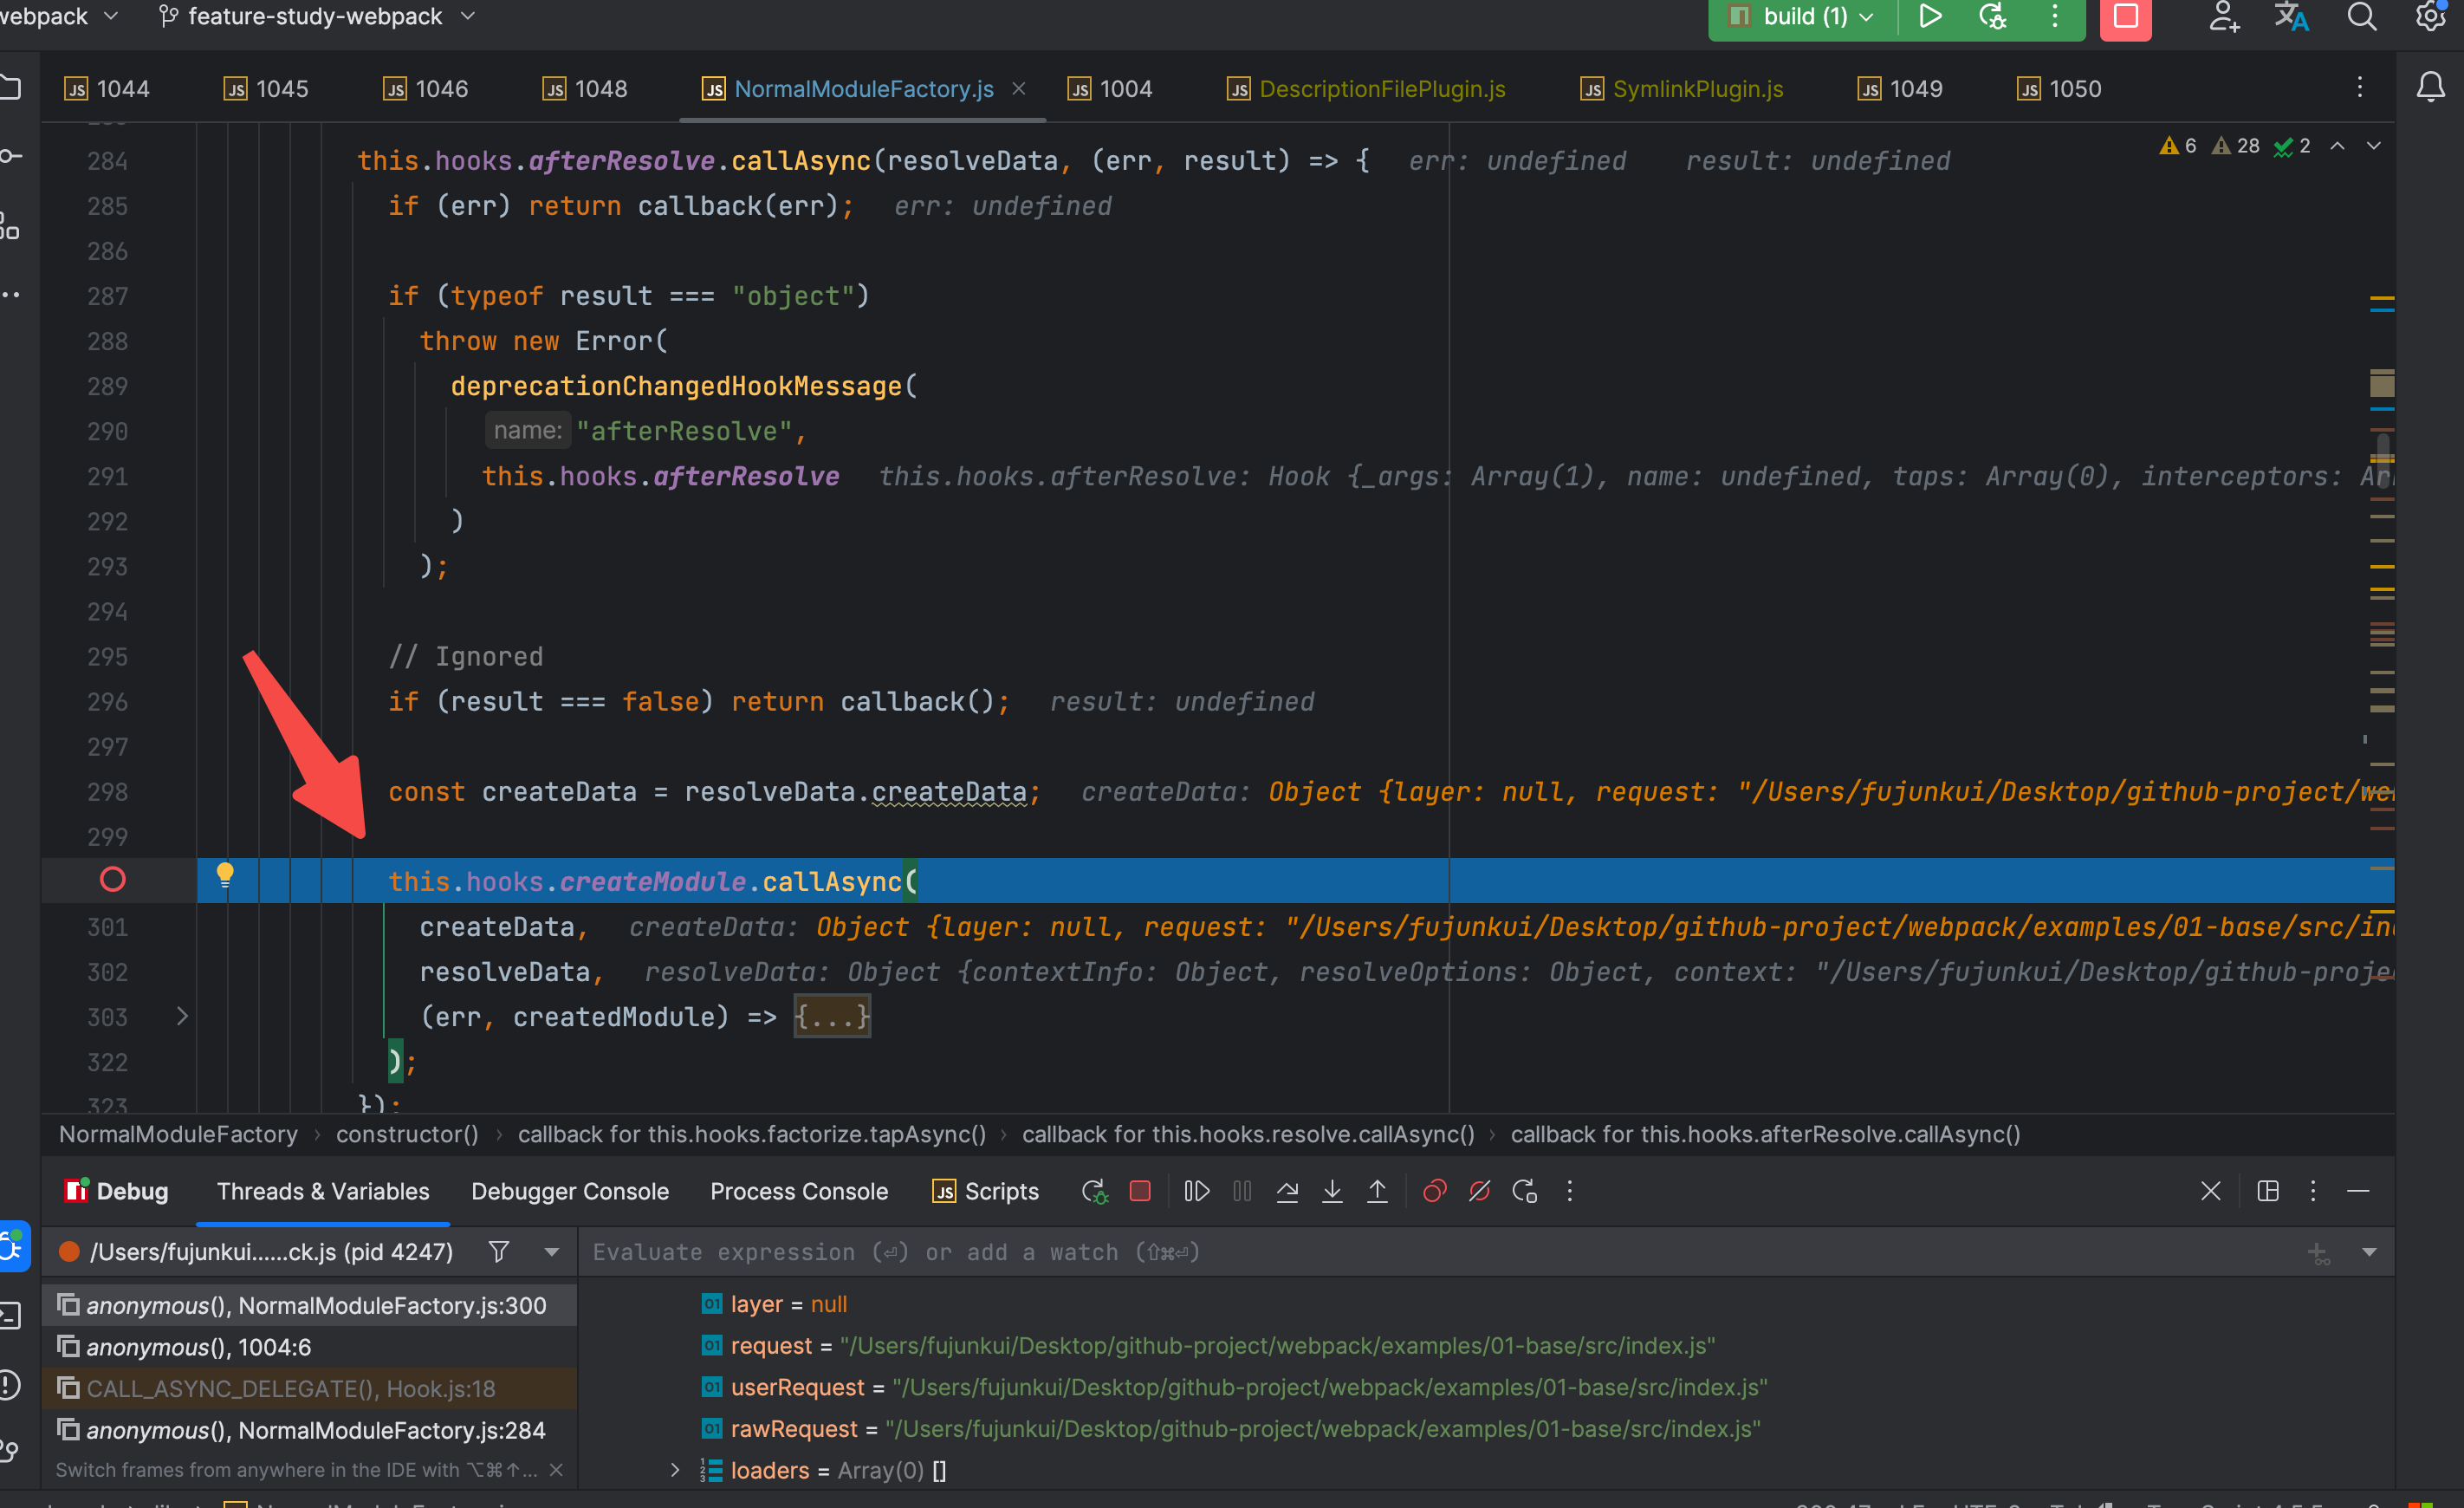Click the Resume Program button

click(x=1196, y=1191)
